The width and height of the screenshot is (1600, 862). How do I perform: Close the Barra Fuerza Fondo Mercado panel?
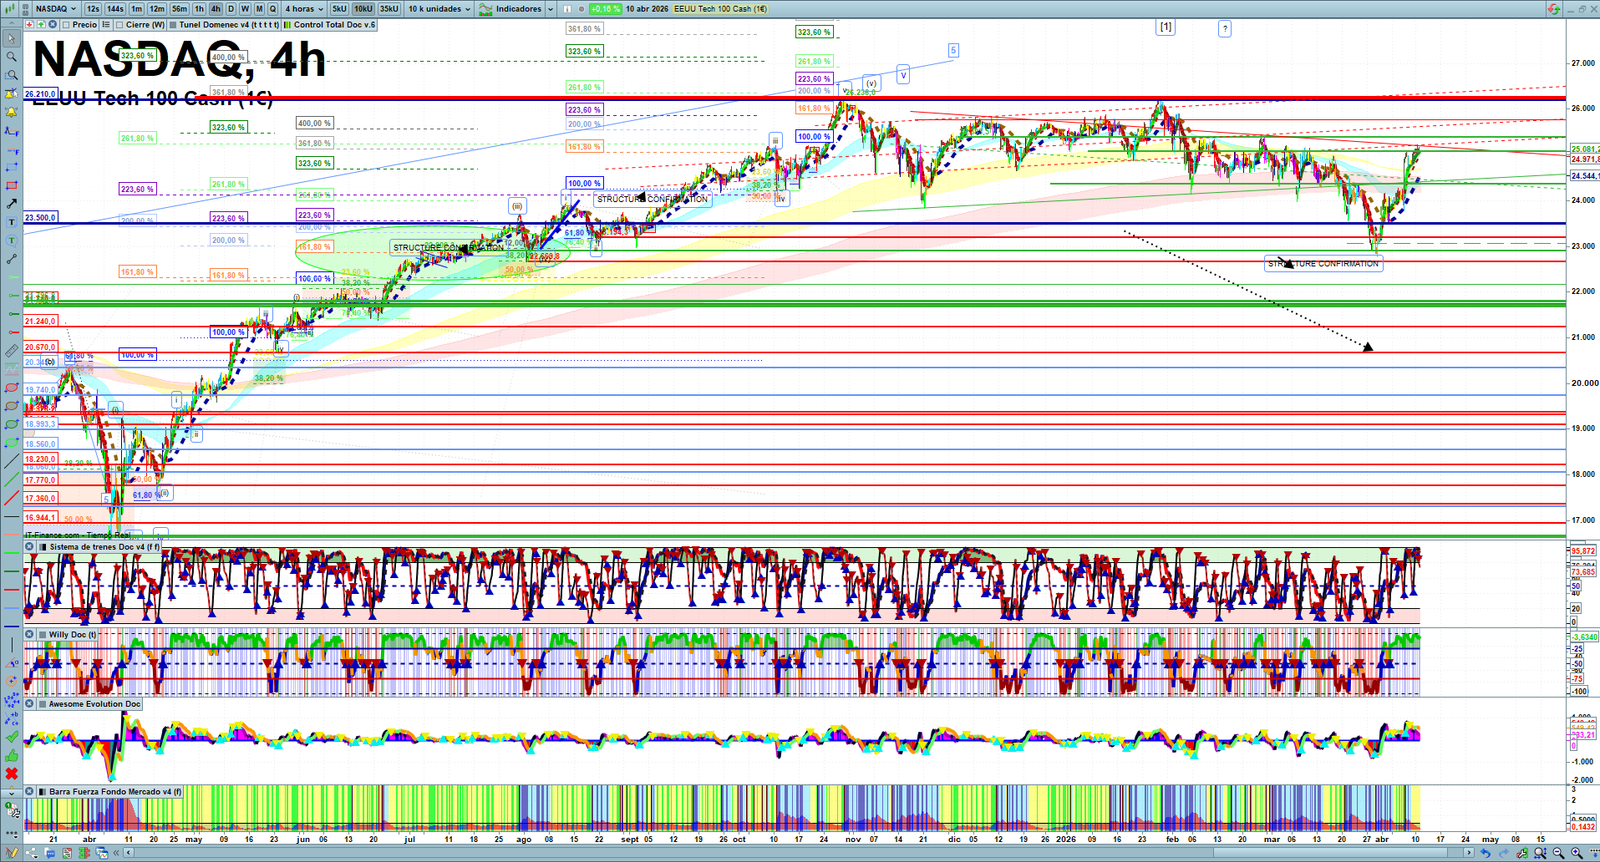[x=30, y=791]
